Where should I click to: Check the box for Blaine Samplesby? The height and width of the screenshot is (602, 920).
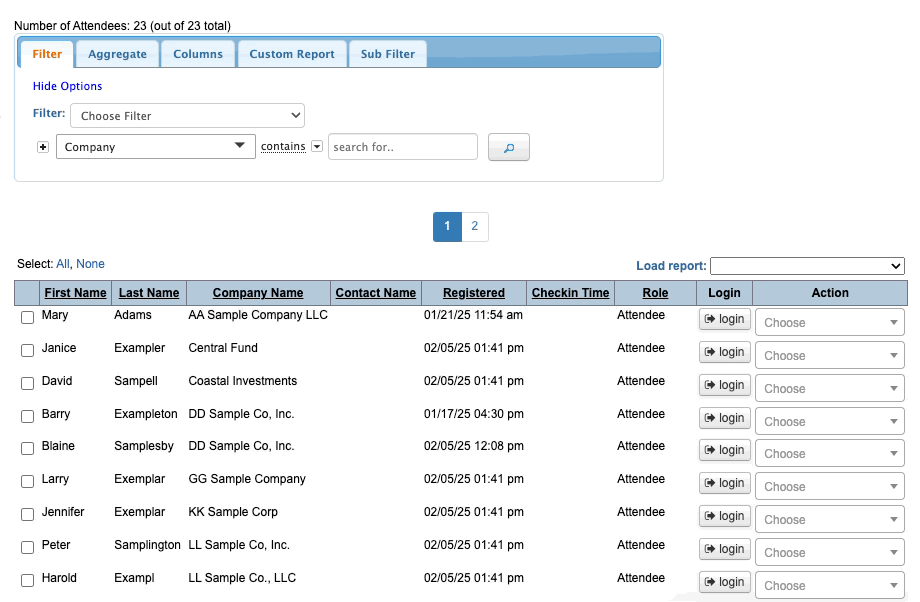(x=28, y=448)
